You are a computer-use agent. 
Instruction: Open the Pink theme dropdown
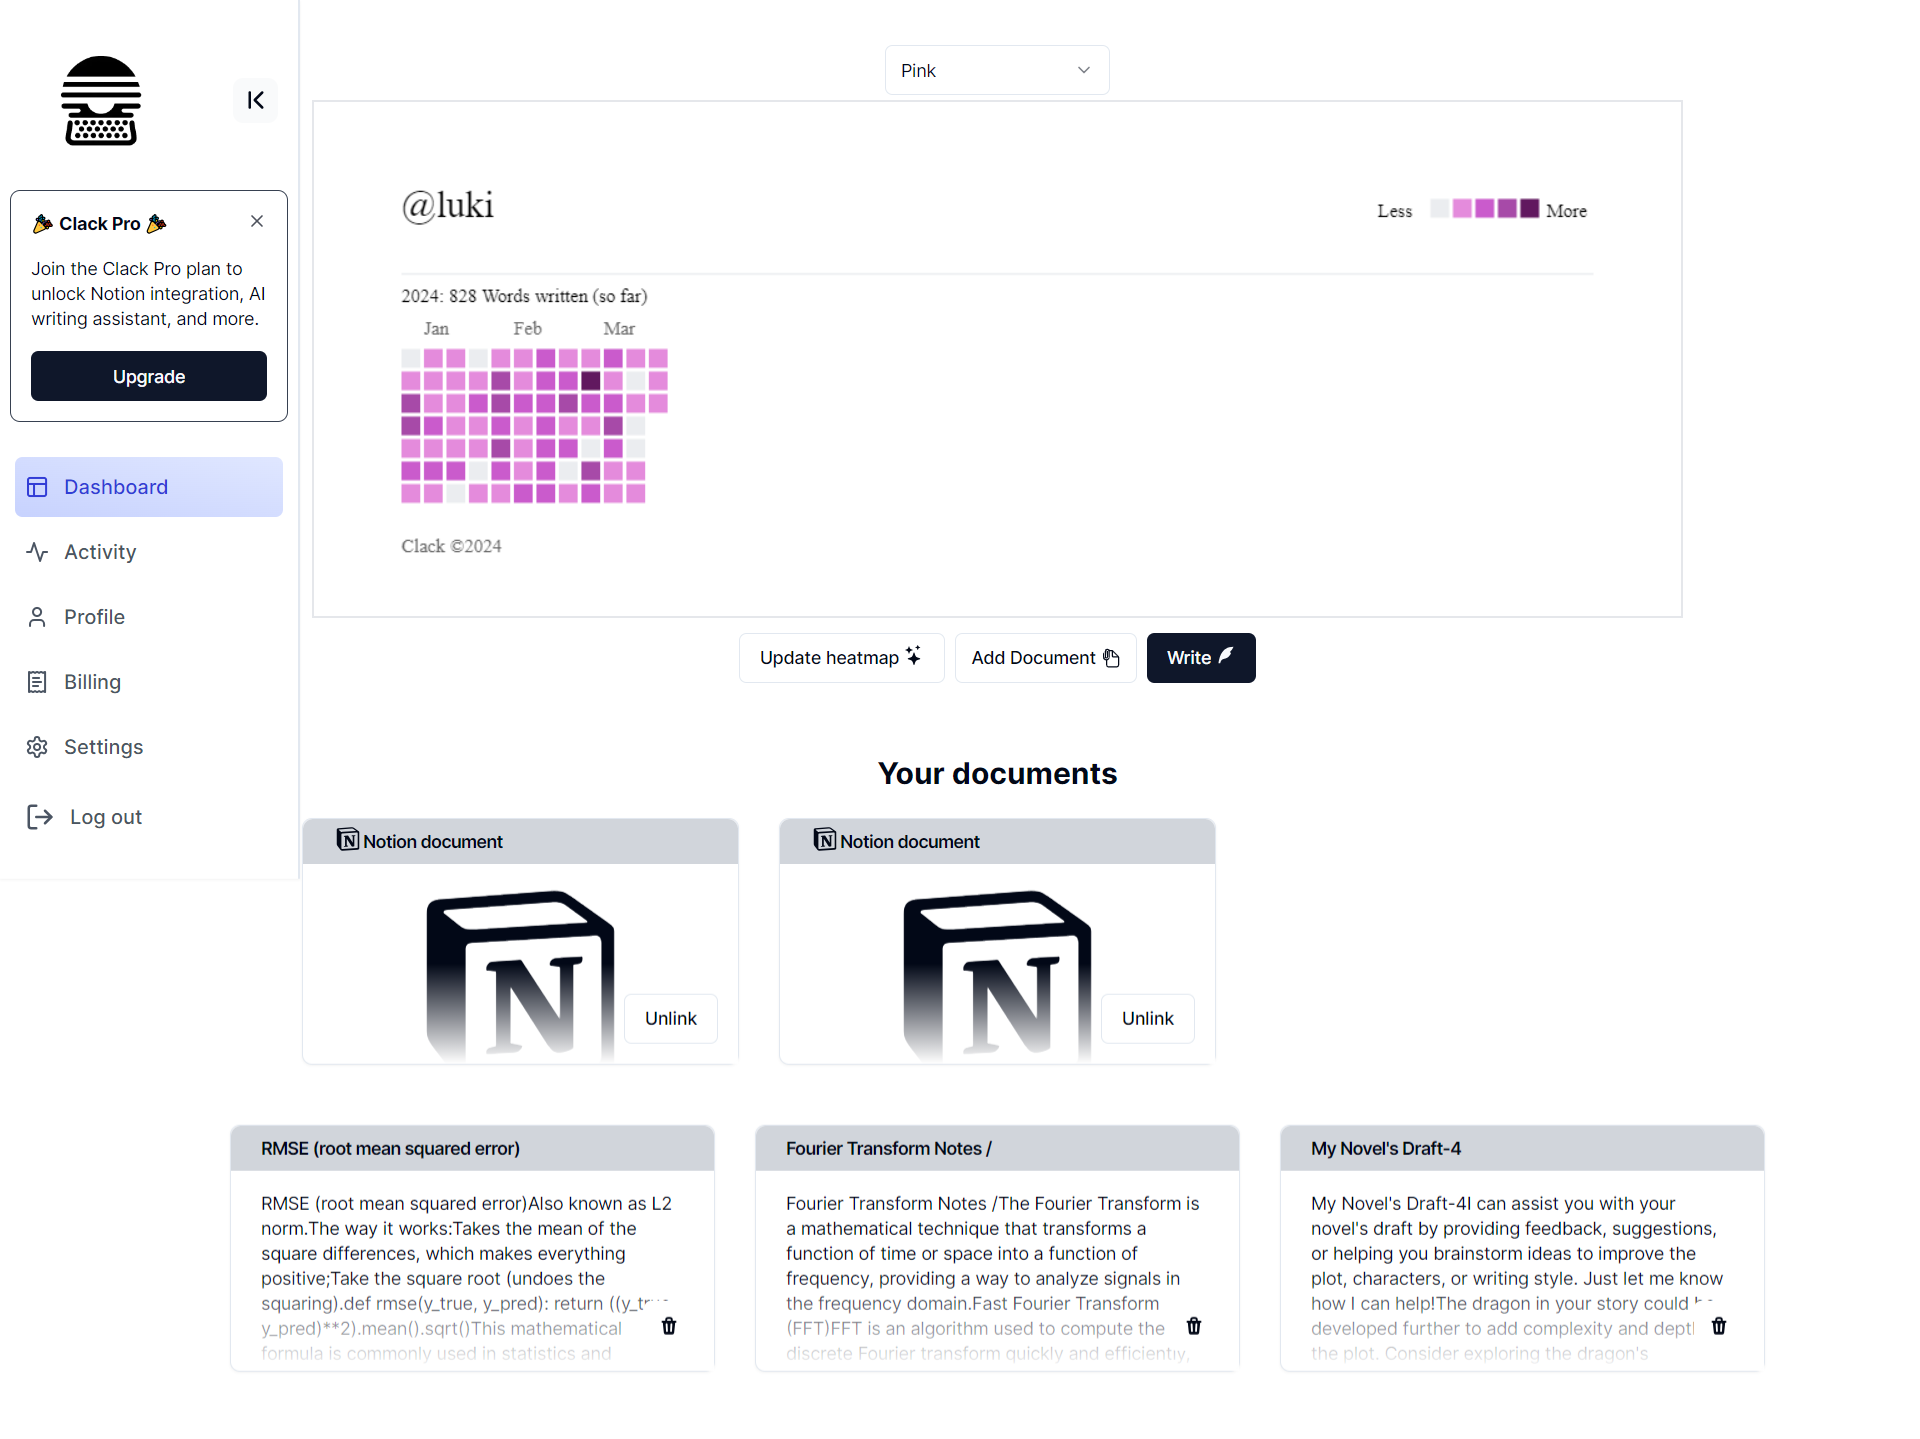click(996, 69)
